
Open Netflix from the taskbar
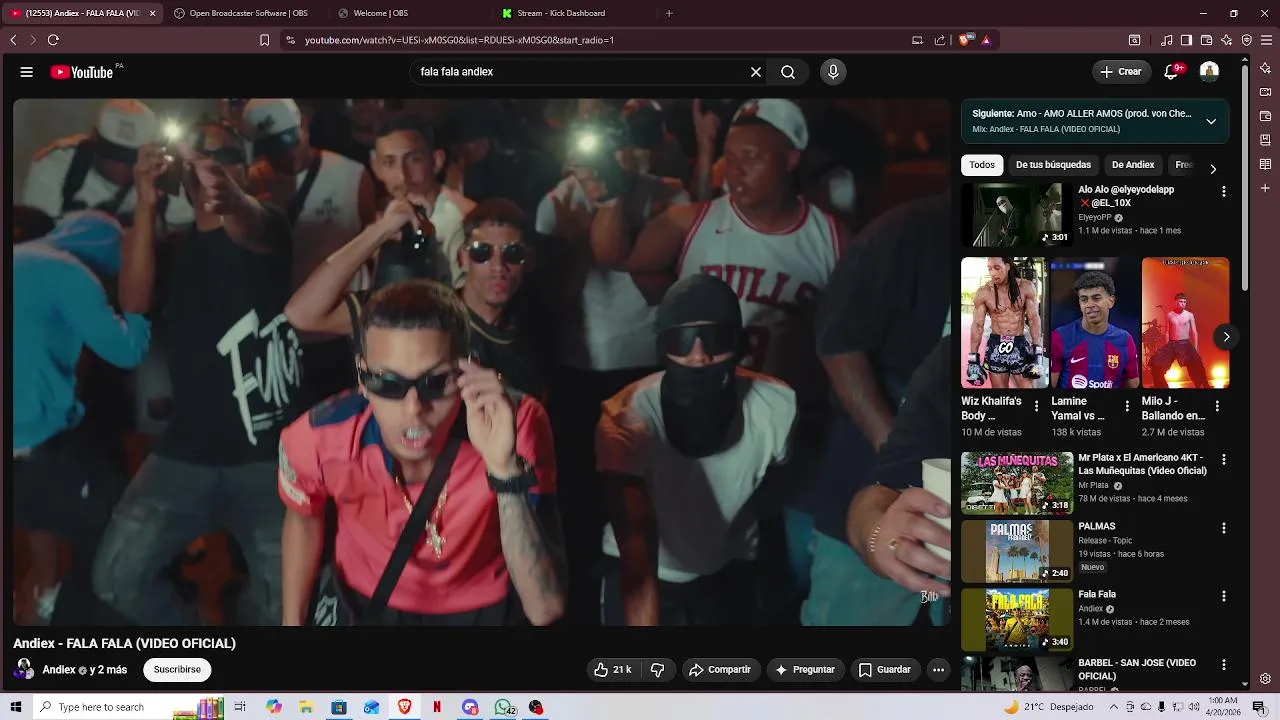click(437, 707)
